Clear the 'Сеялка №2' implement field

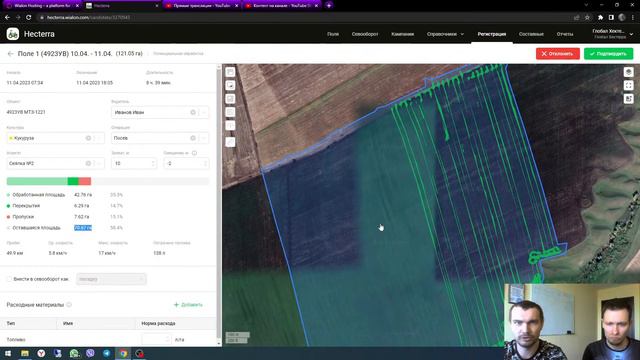tap(88, 163)
